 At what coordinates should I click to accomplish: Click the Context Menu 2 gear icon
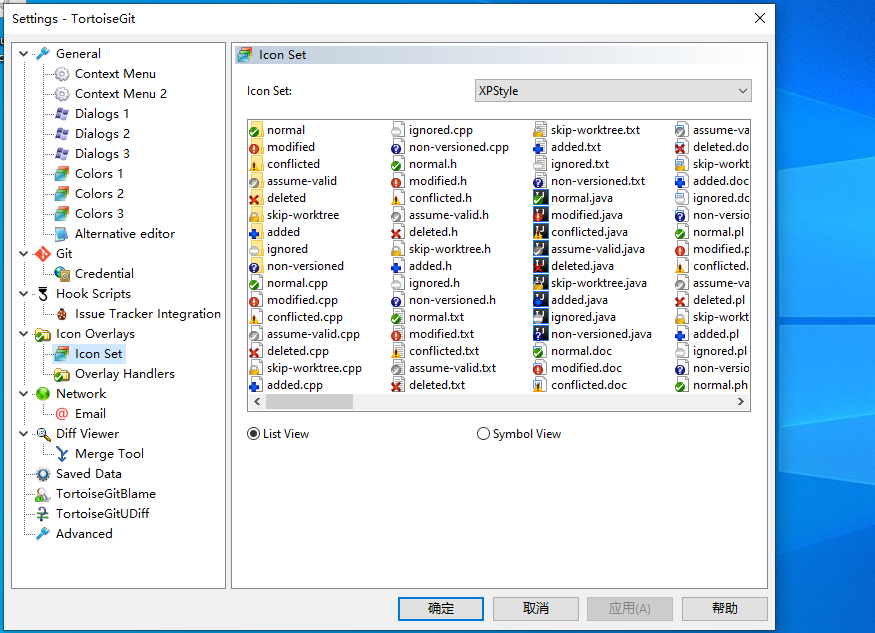pos(62,94)
